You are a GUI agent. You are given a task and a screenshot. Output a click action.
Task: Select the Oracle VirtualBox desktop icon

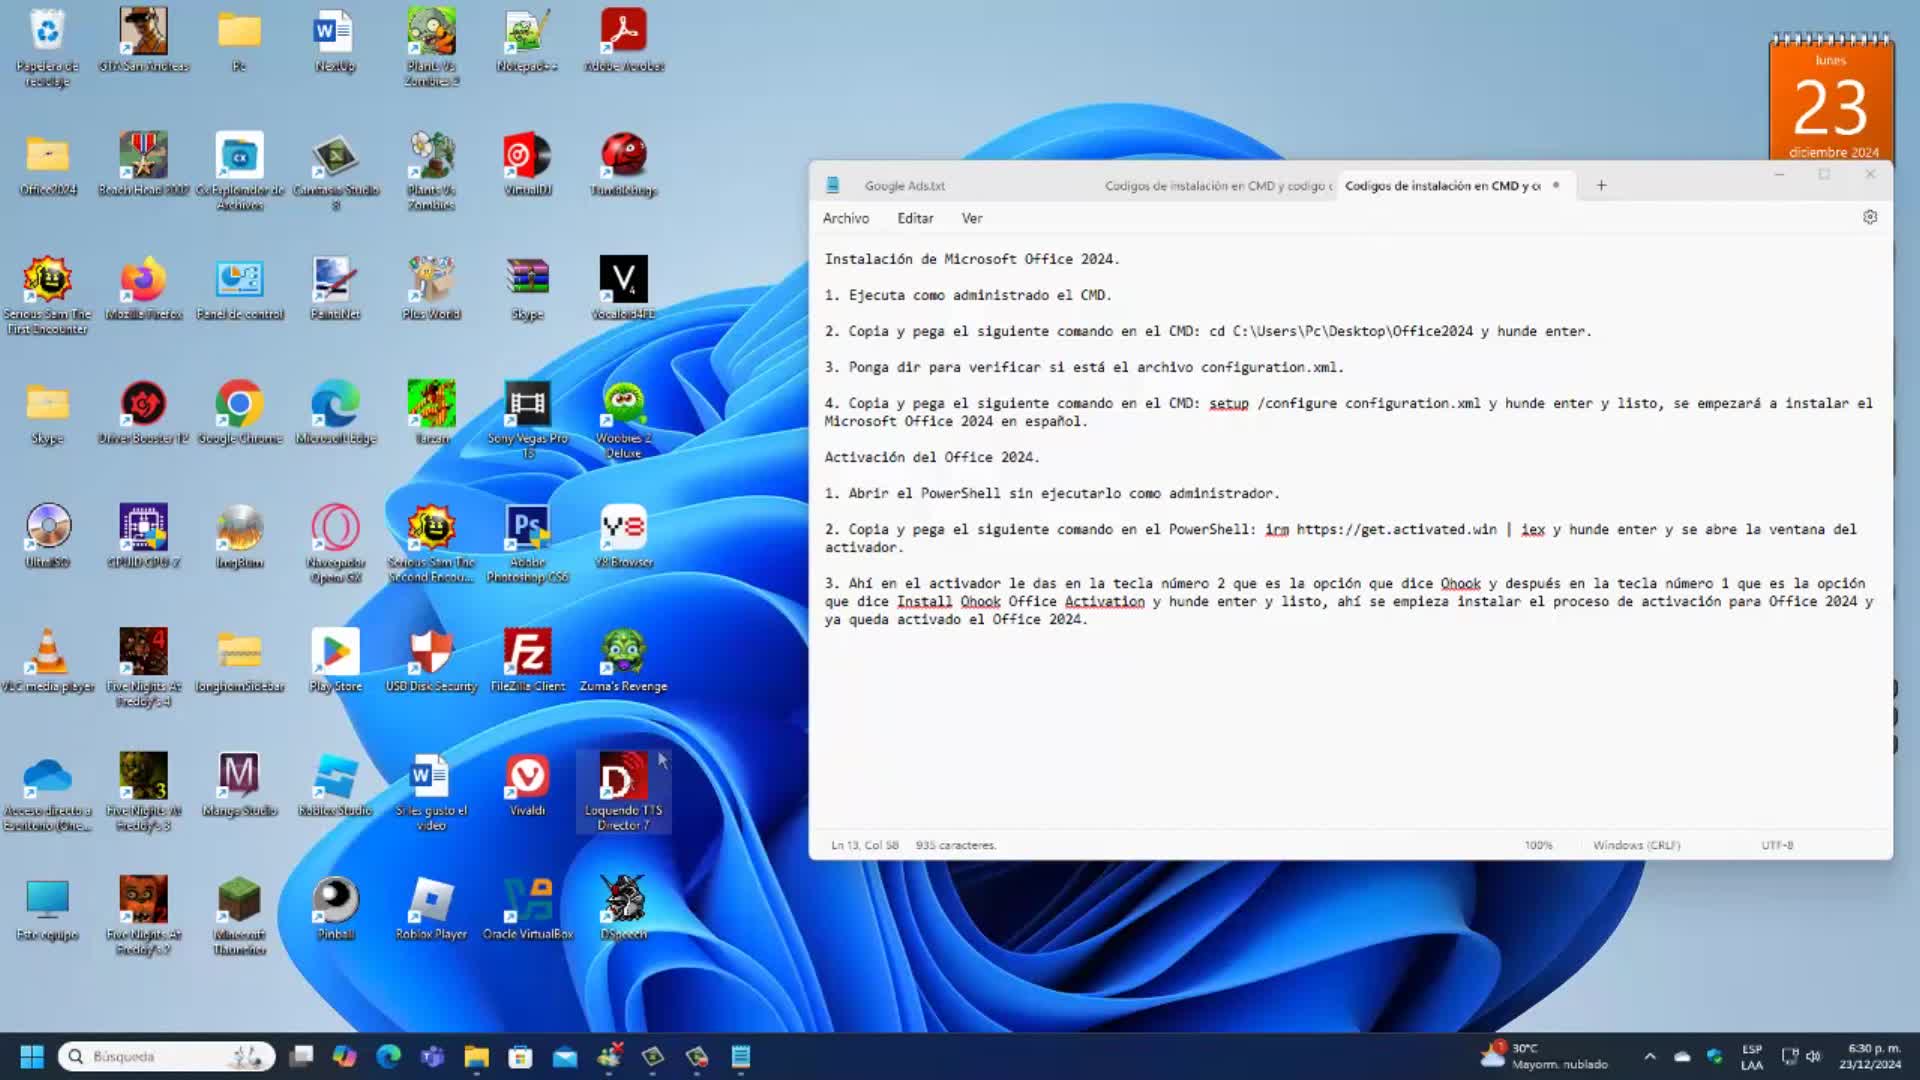click(x=527, y=902)
